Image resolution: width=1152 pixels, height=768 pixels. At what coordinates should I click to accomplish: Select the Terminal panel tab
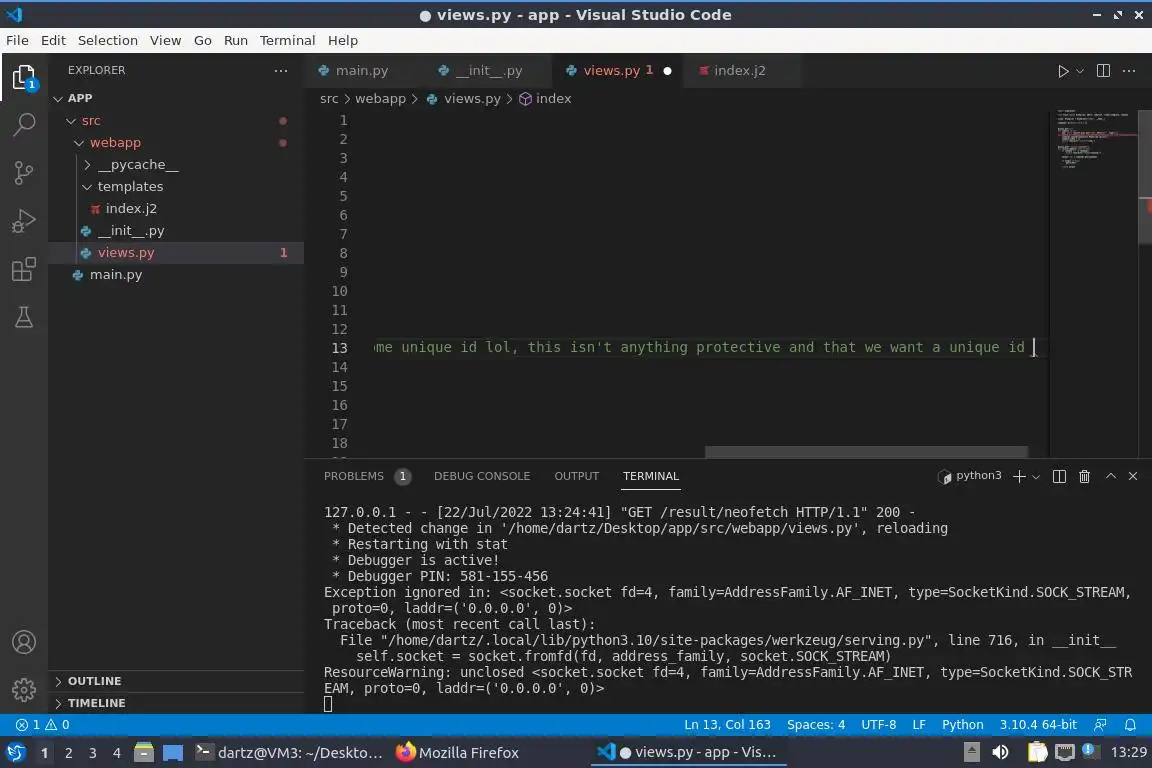coord(651,476)
